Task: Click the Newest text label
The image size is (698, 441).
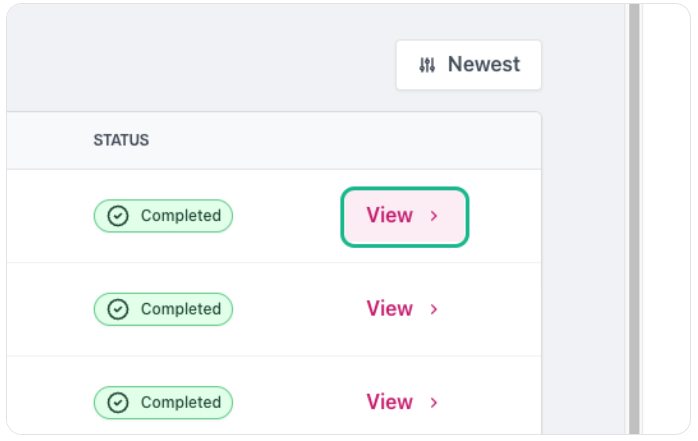Action: click(x=483, y=65)
